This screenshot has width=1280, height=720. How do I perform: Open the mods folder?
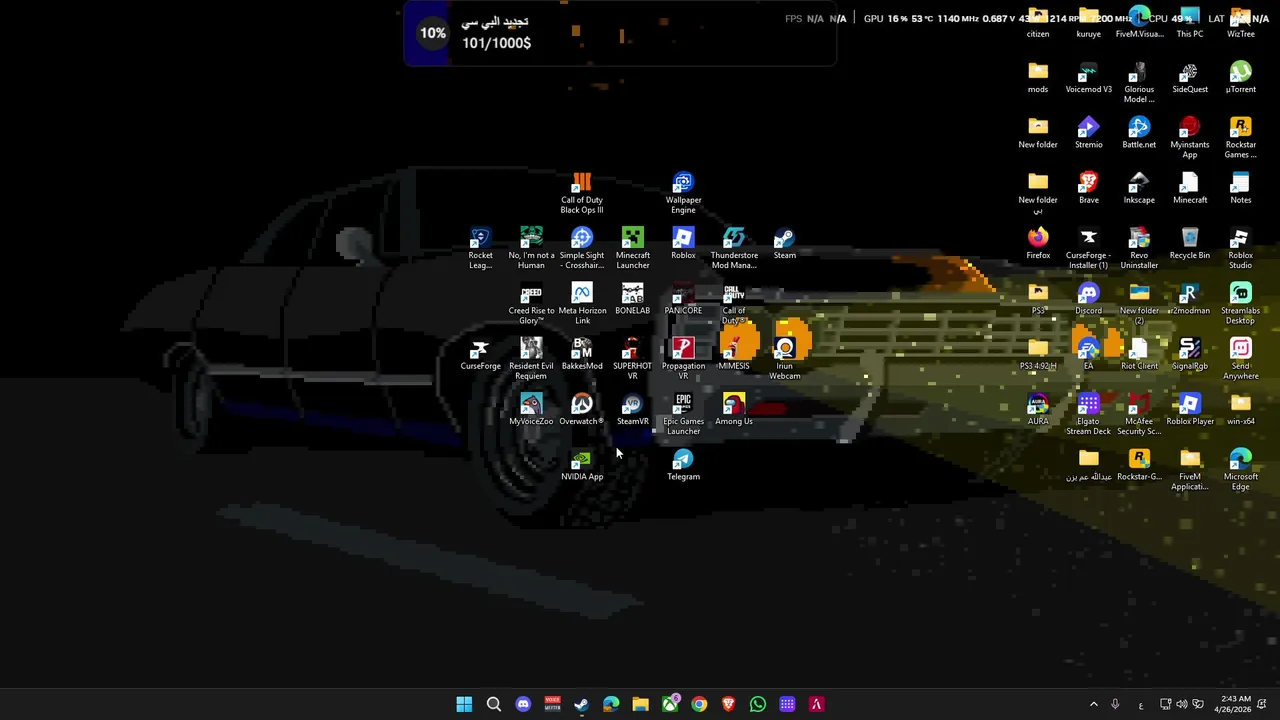(x=1038, y=78)
